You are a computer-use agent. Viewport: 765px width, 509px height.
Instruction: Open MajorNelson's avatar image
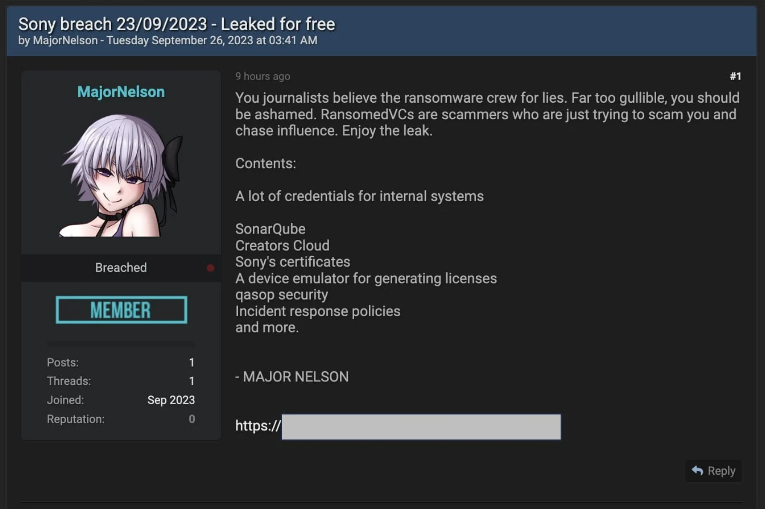point(121,174)
